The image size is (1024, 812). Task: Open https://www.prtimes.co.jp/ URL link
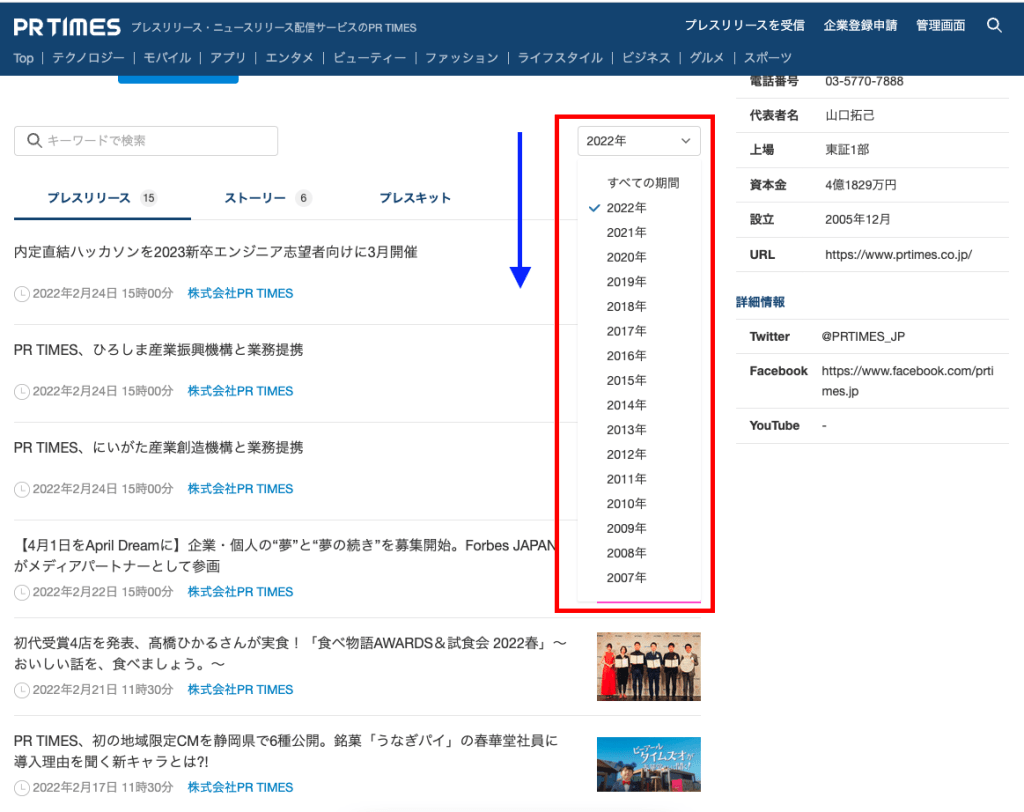point(898,255)
